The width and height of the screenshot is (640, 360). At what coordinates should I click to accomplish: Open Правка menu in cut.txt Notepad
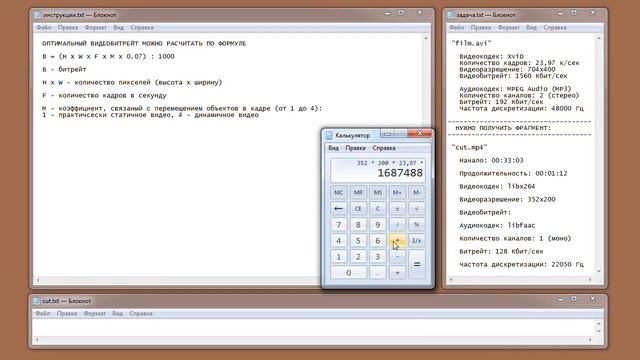[67, 314]
